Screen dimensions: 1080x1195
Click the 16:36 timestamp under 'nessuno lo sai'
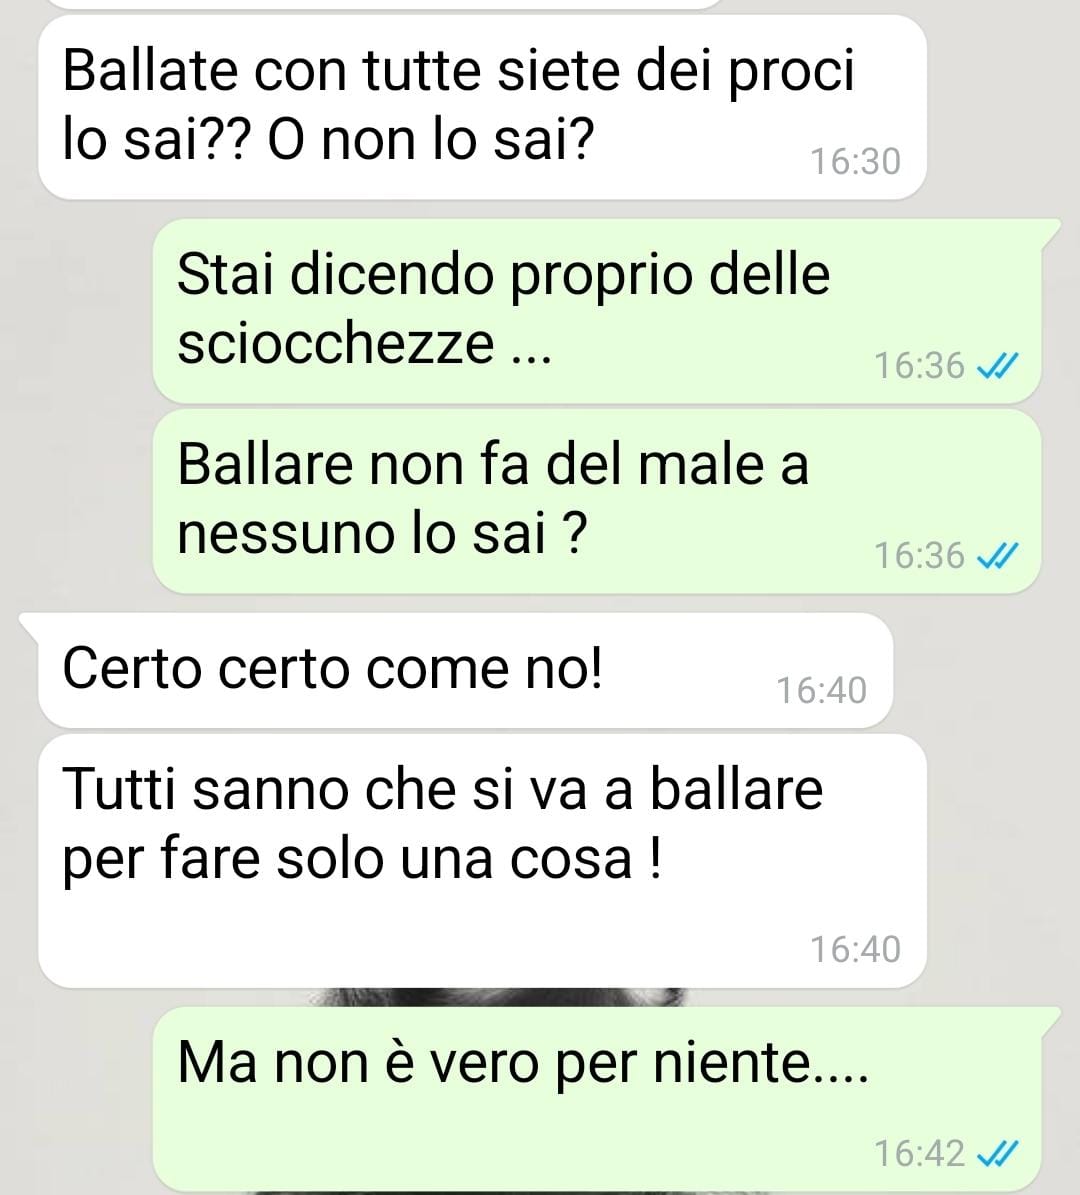click(x=919, y=556)
